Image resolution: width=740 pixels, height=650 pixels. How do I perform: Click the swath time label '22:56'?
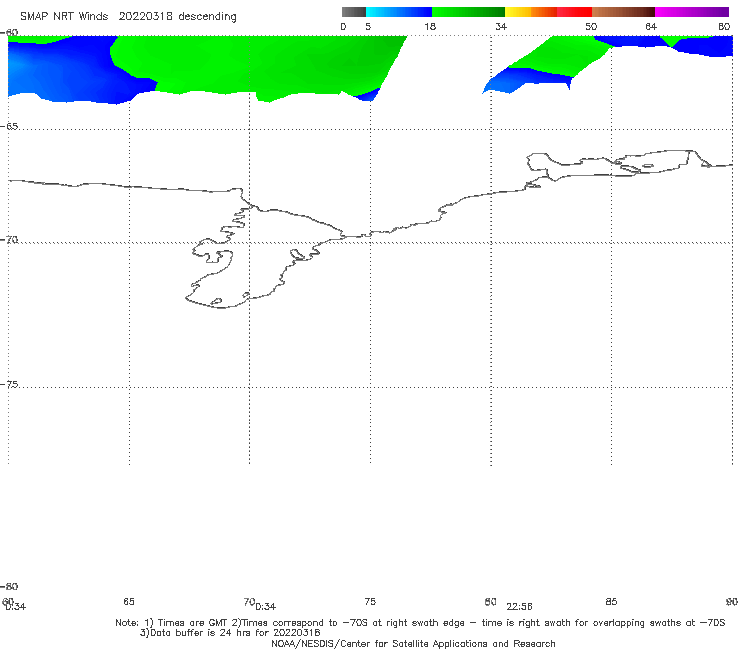point(519,607)
